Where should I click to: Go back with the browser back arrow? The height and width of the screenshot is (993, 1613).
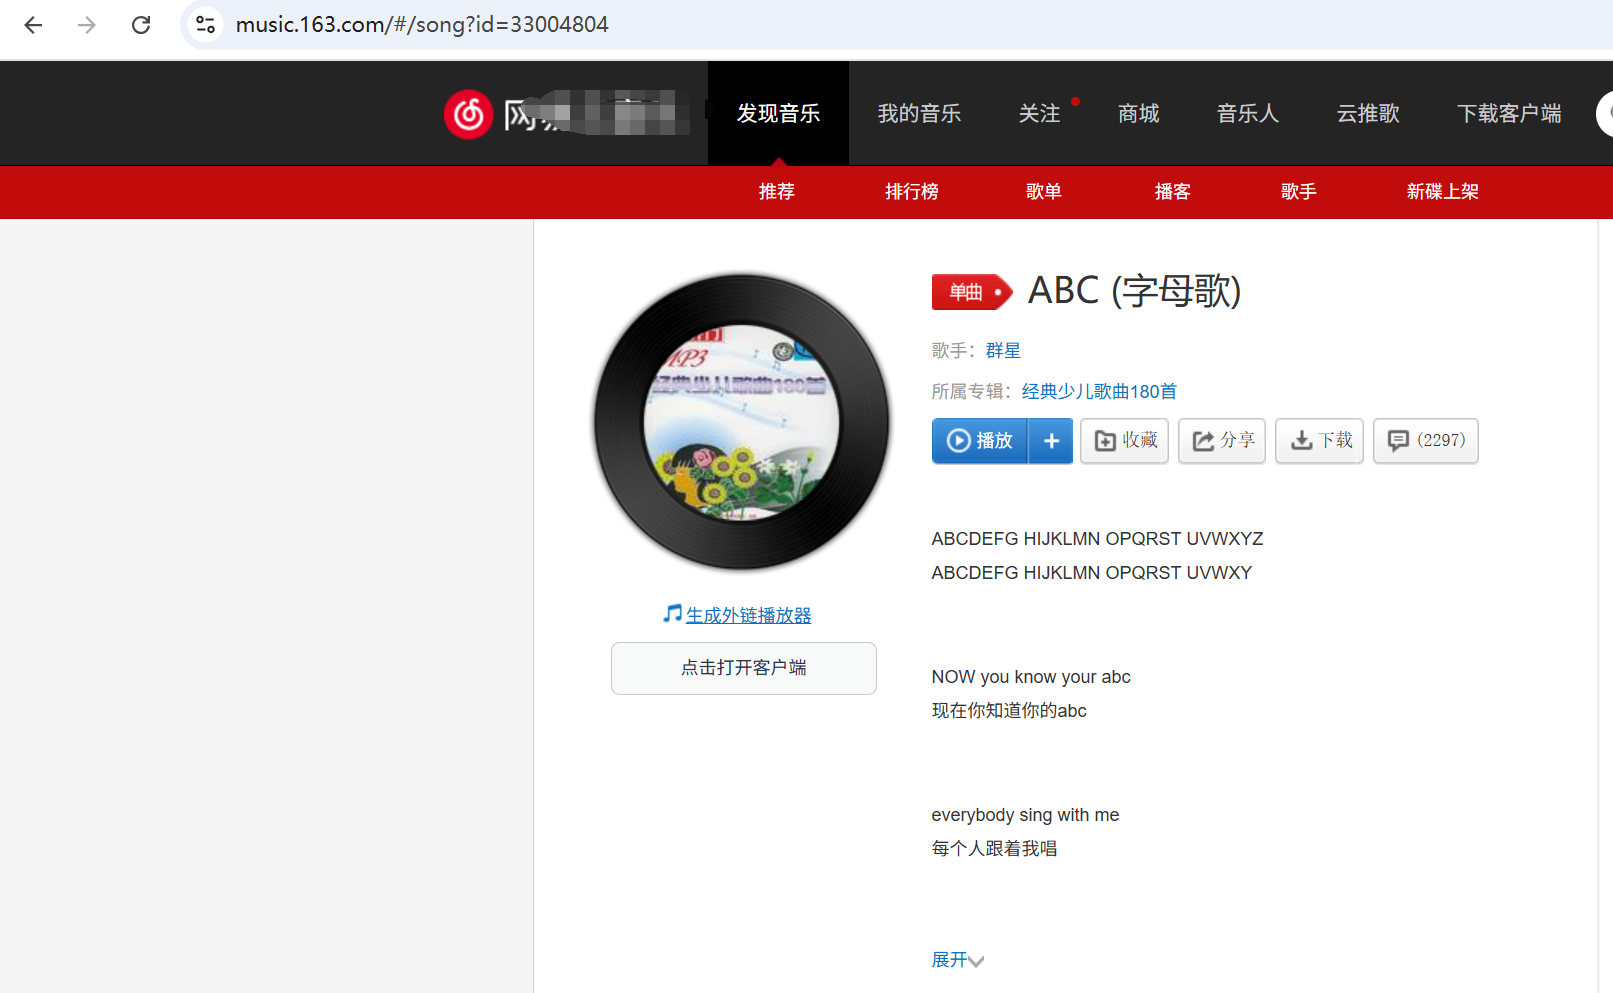(x=33, y=25)
